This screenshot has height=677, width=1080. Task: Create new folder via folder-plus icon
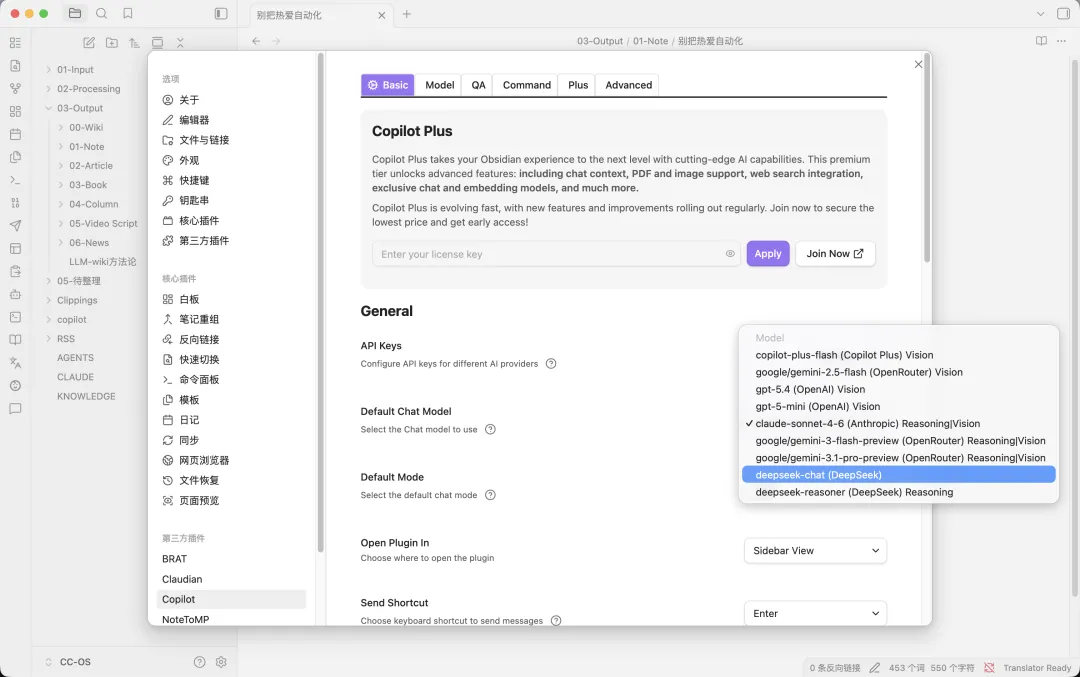pyautogui.click(x=111, y=43)
